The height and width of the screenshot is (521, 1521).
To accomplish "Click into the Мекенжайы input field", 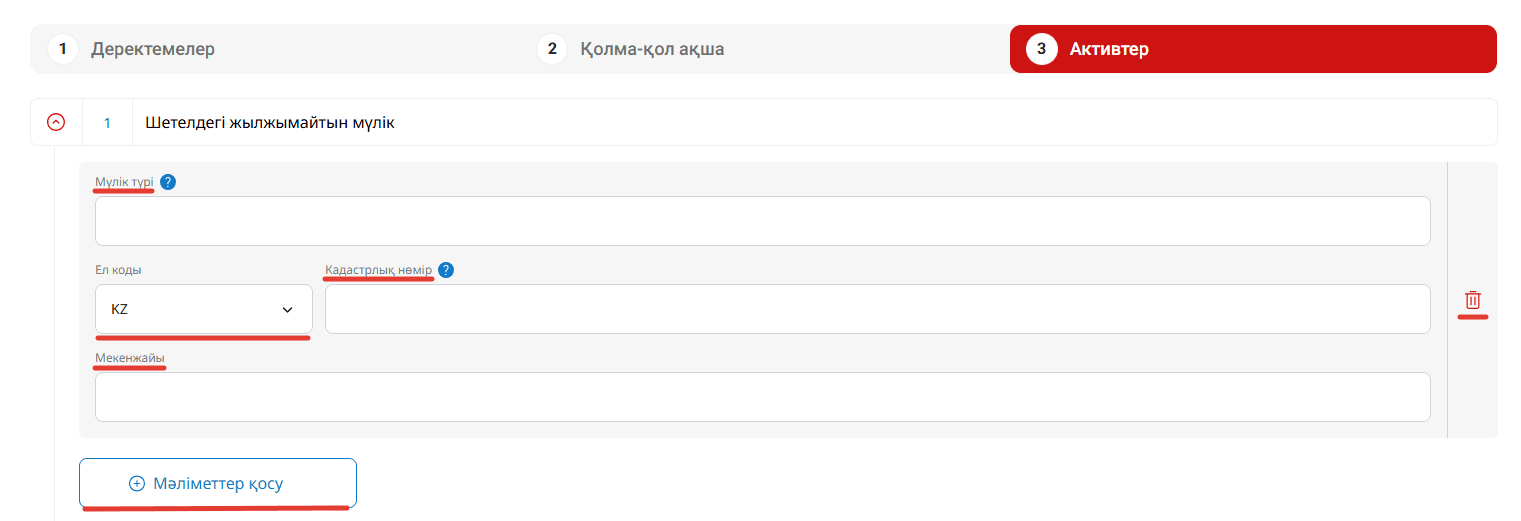I will click(762, 397).
